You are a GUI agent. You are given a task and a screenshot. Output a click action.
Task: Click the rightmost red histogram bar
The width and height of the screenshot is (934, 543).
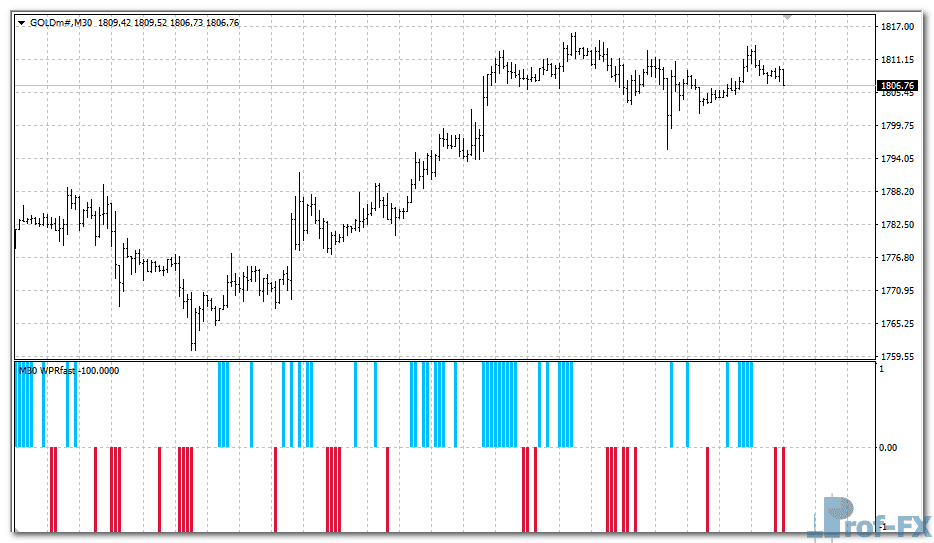(x=783, y=489)
